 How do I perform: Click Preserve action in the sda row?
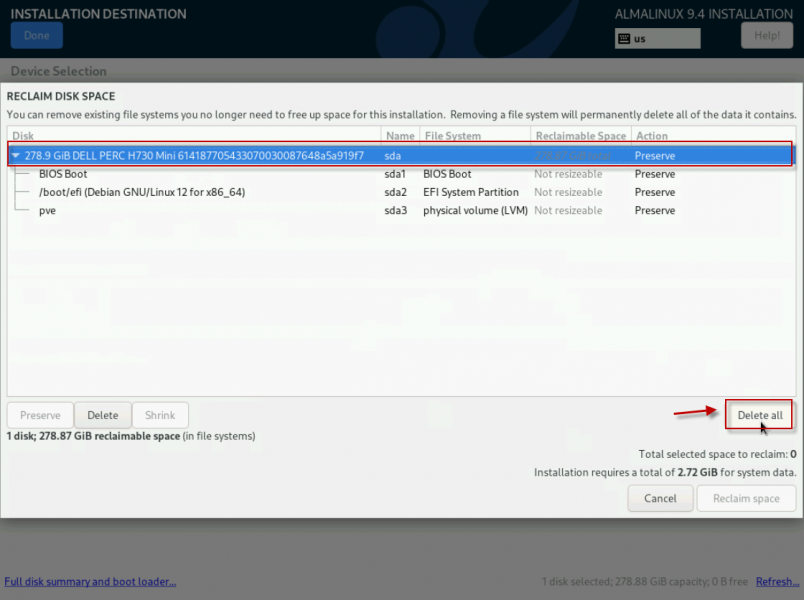coord(655,155)
